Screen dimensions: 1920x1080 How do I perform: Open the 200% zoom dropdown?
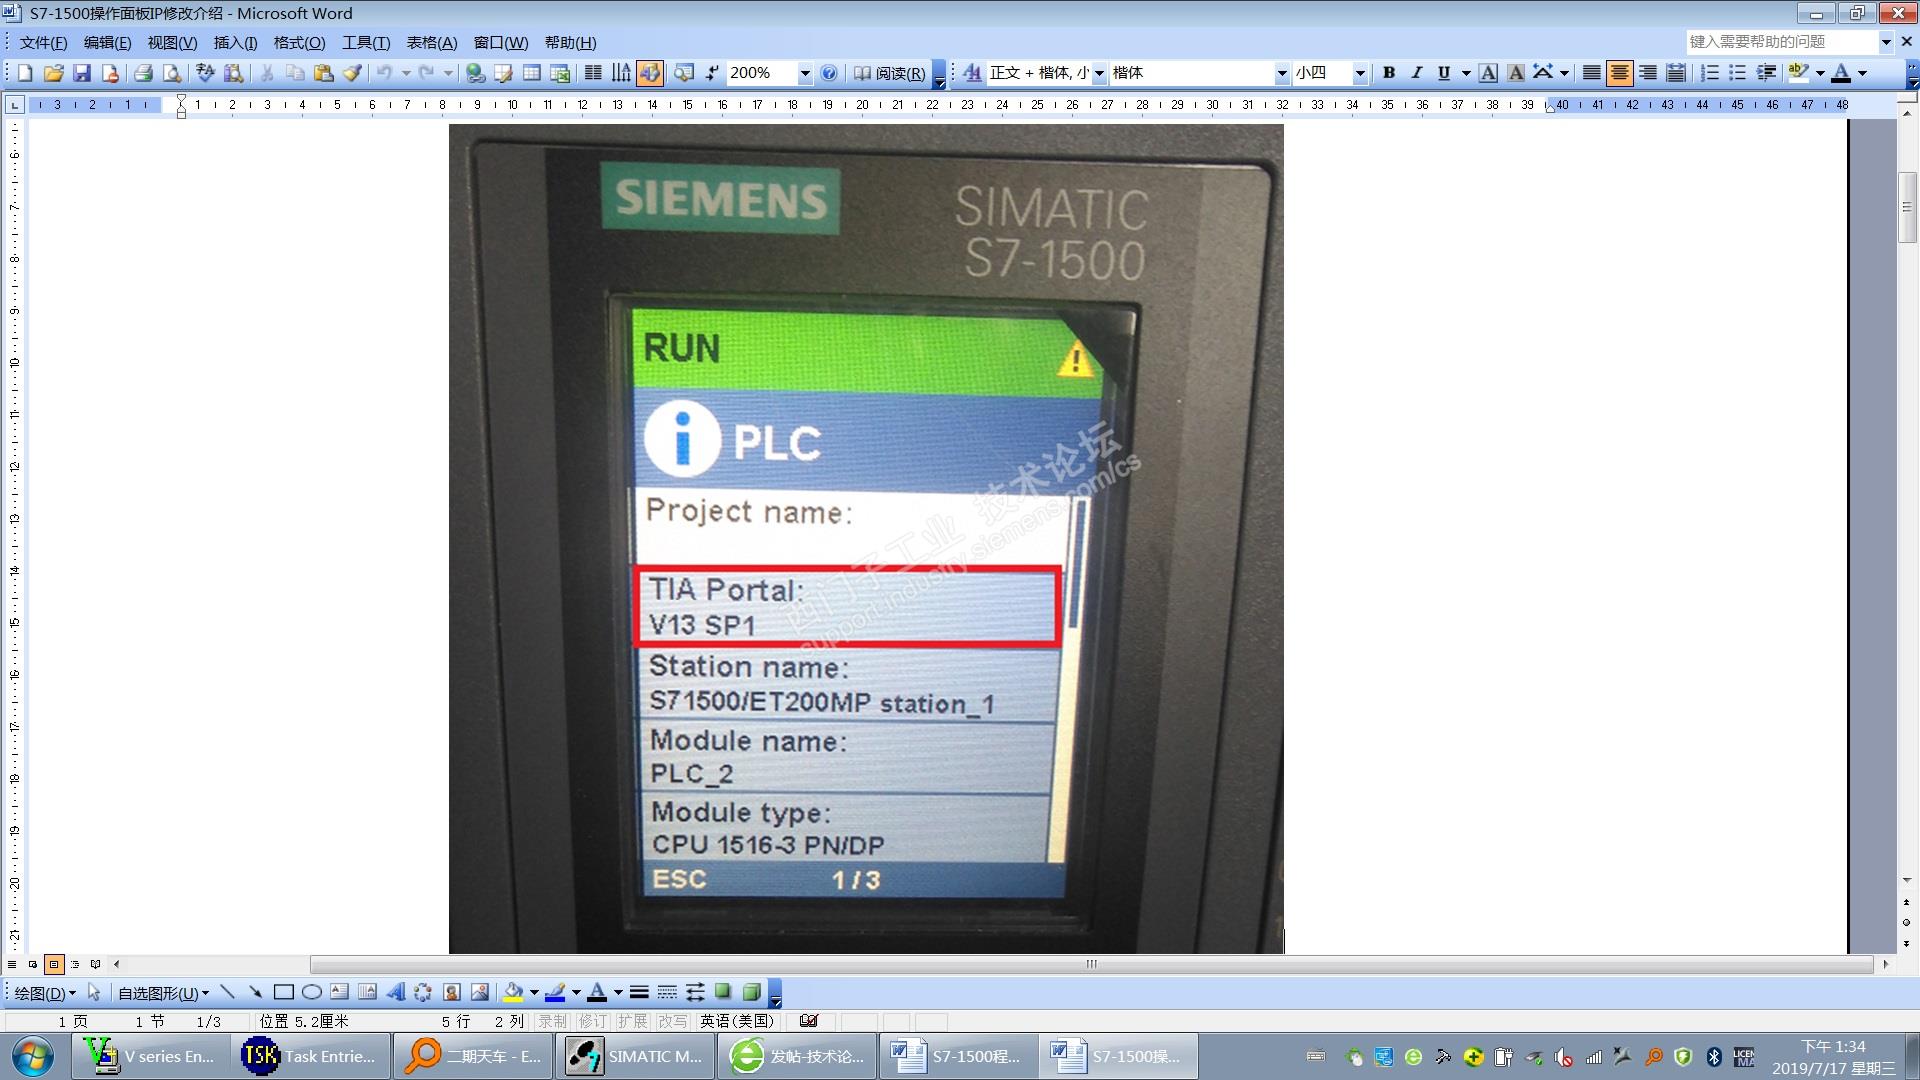click(804, 73)
